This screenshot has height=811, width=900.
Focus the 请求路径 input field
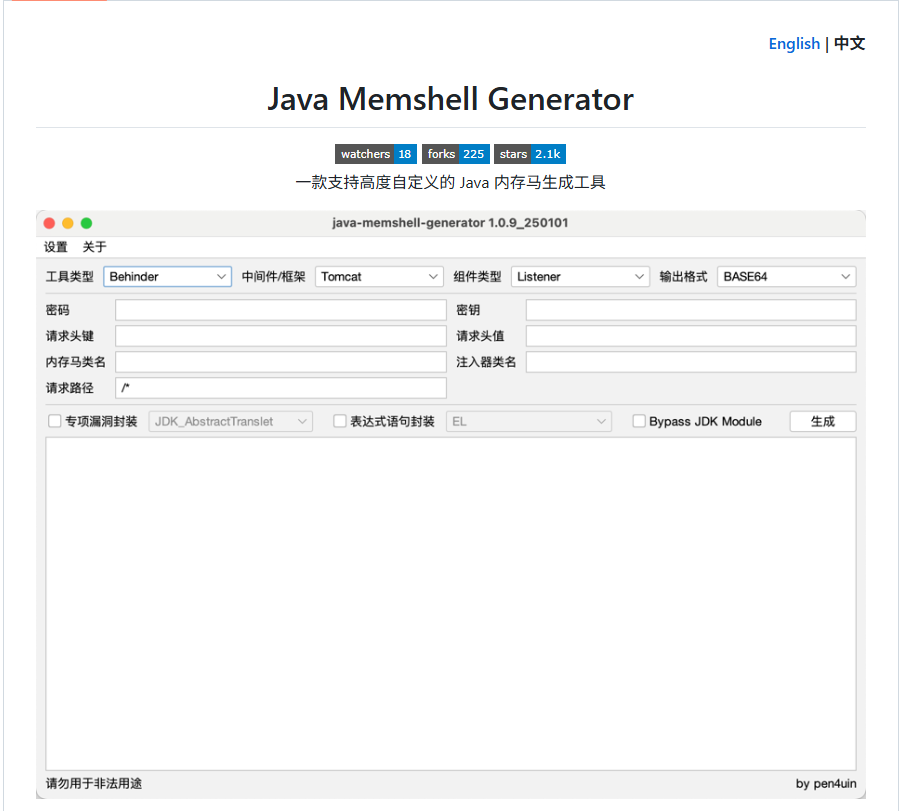pos(280,388)
